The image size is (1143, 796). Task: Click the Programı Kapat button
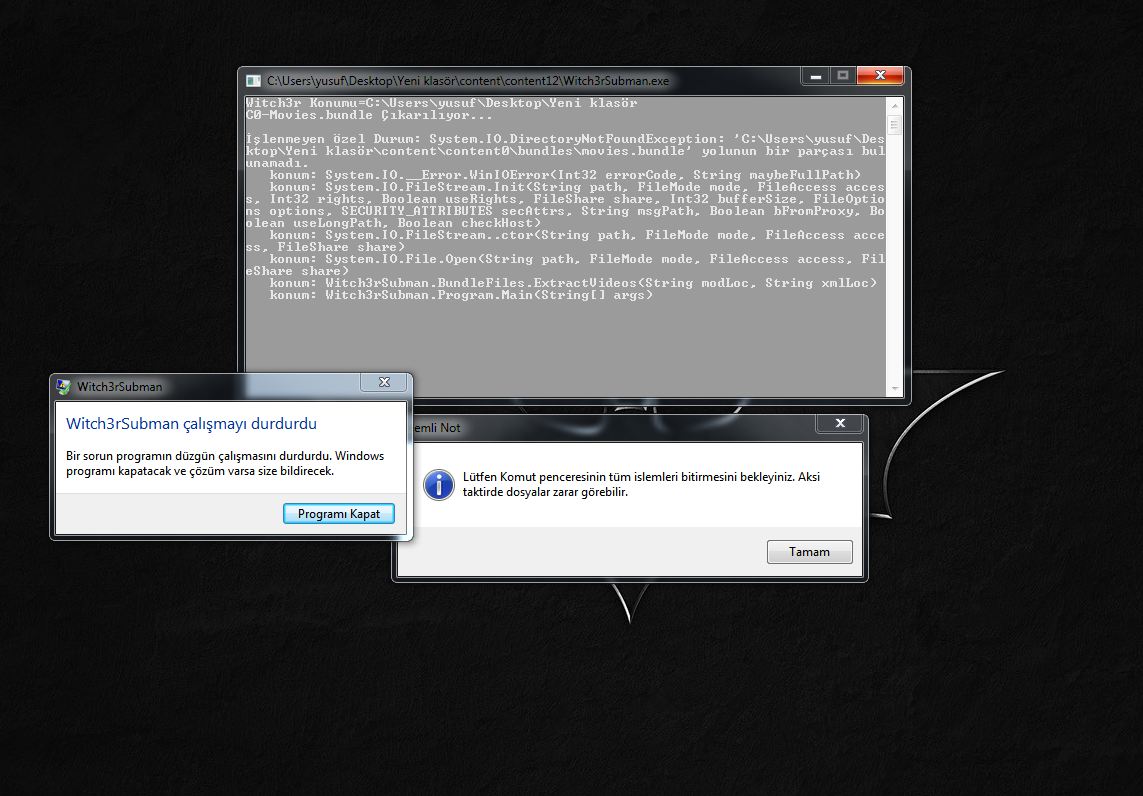[339, 514]
